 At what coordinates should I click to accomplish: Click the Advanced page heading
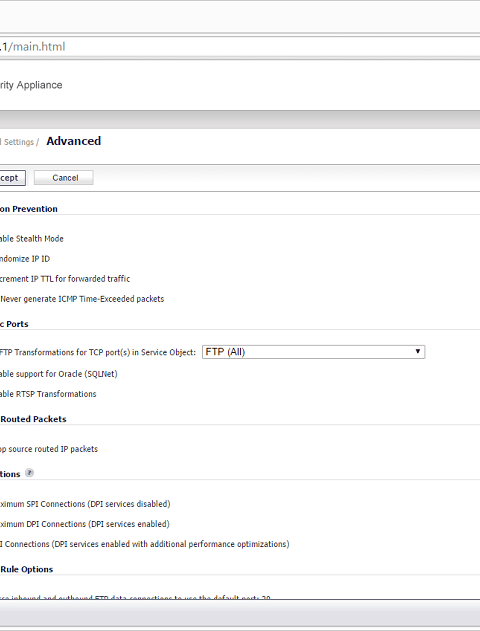74,141
